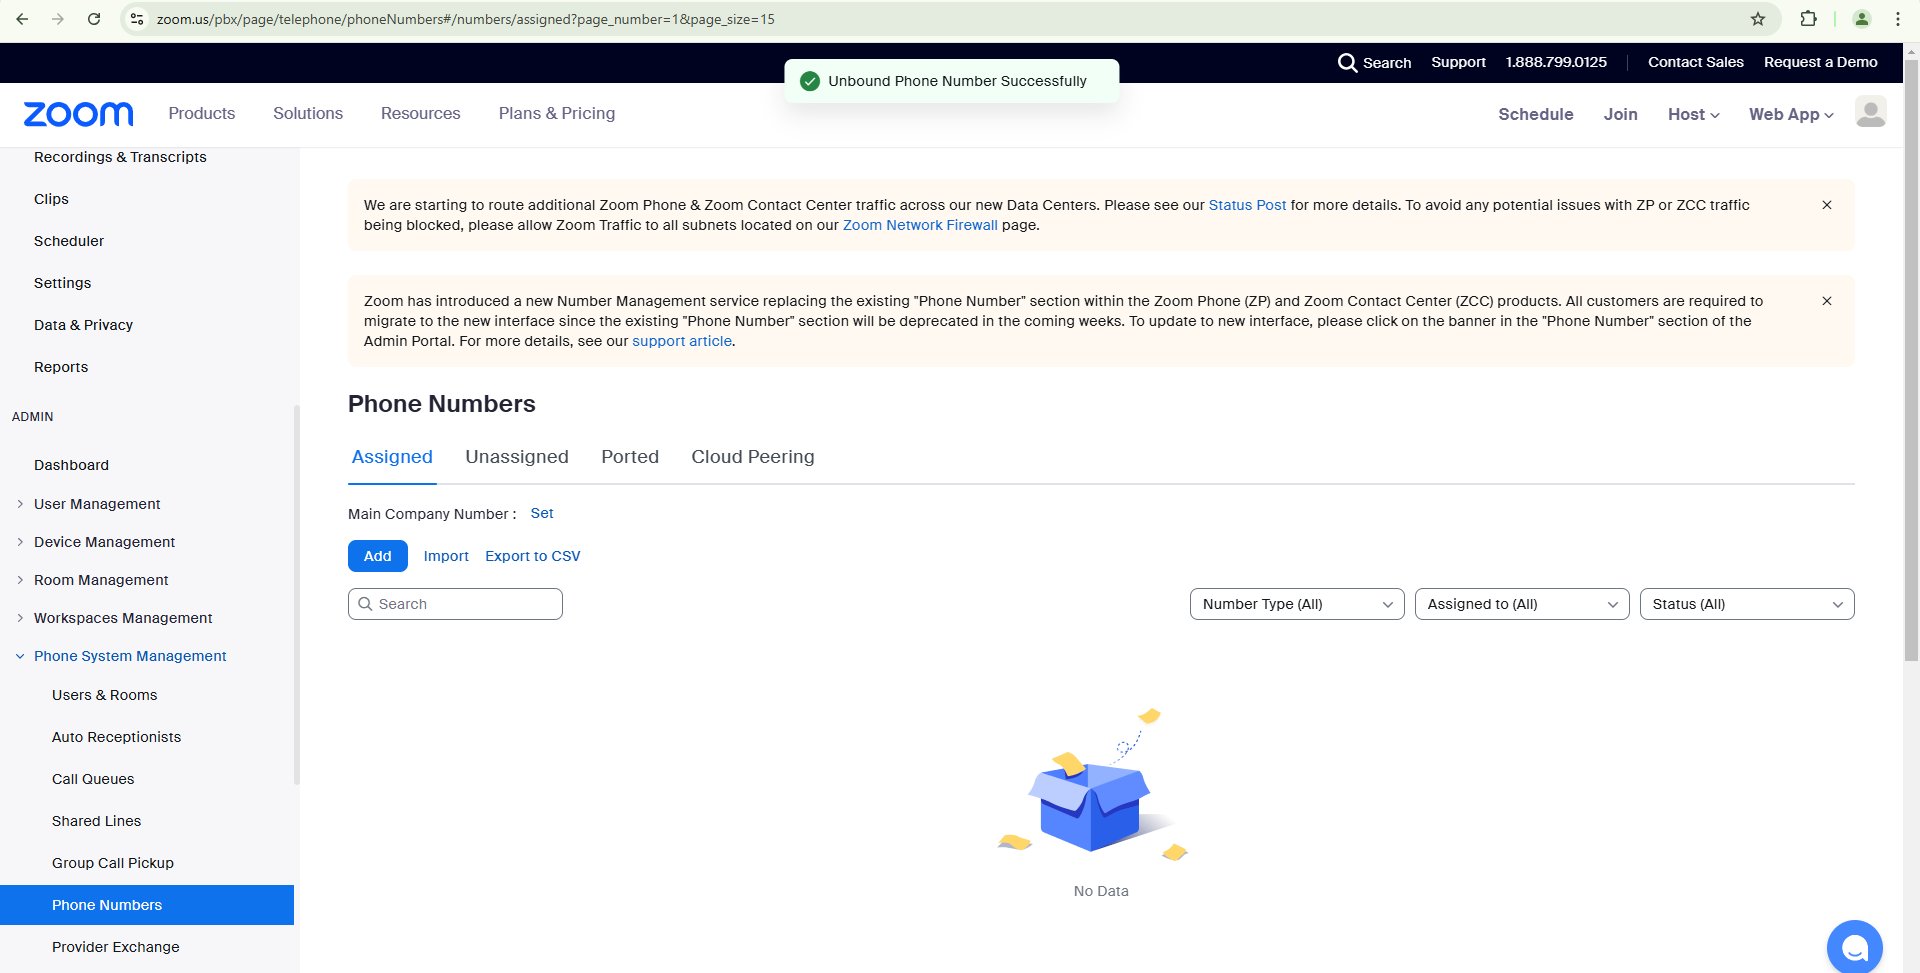Screen dimensions: 1920x973
Task: Bookmark this page with star icon
Action: point(1758,19)
